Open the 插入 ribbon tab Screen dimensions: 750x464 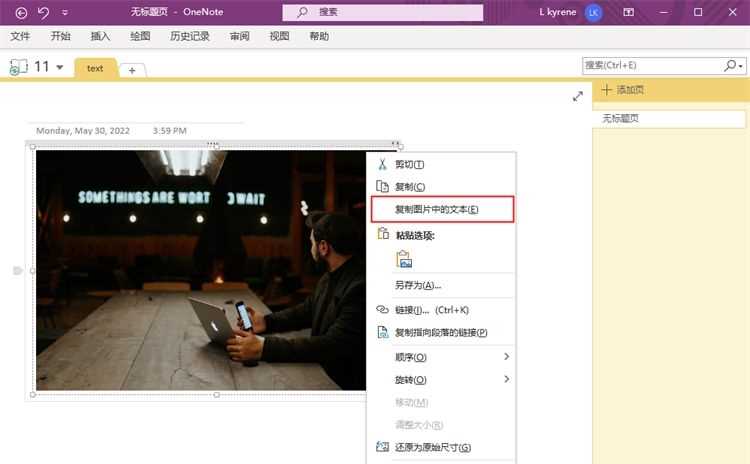[100, 36]
